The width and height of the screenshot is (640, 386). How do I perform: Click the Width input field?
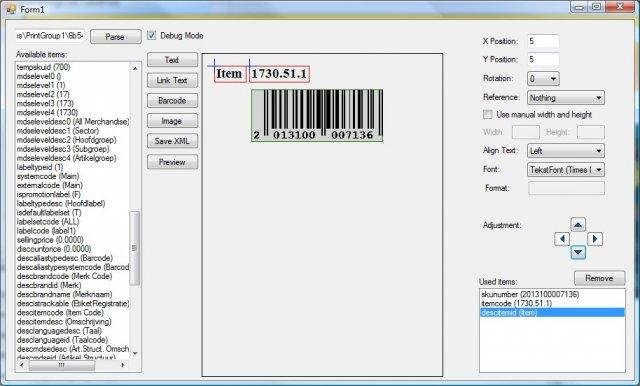pyautogui.click(x=526, y=132)
